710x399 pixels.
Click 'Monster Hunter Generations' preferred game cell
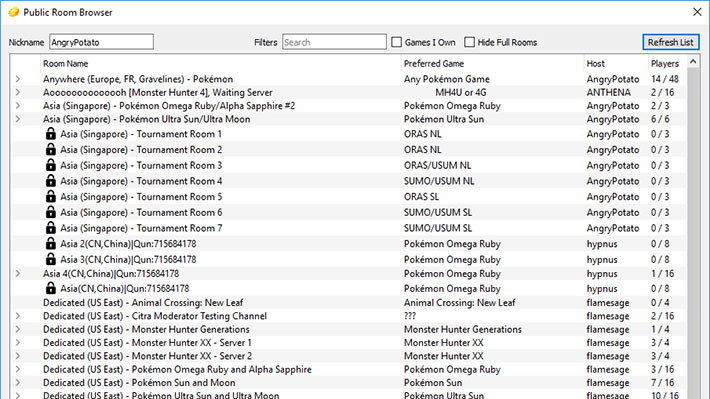pyautogui.click(x=463, y=329)
